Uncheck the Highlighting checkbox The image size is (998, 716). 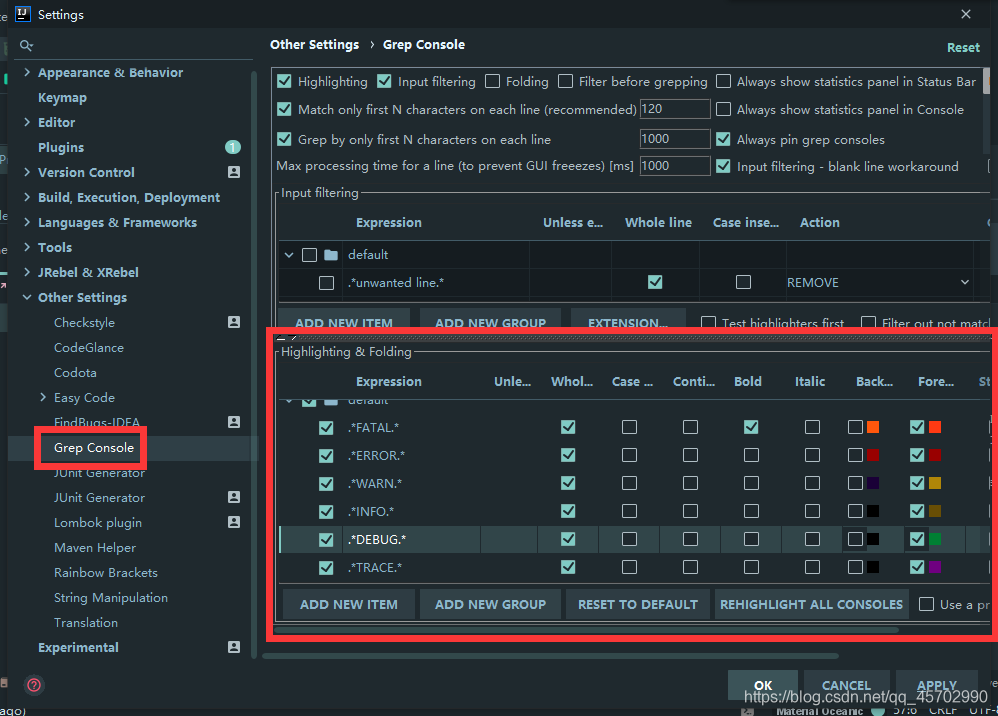[285, 81]
